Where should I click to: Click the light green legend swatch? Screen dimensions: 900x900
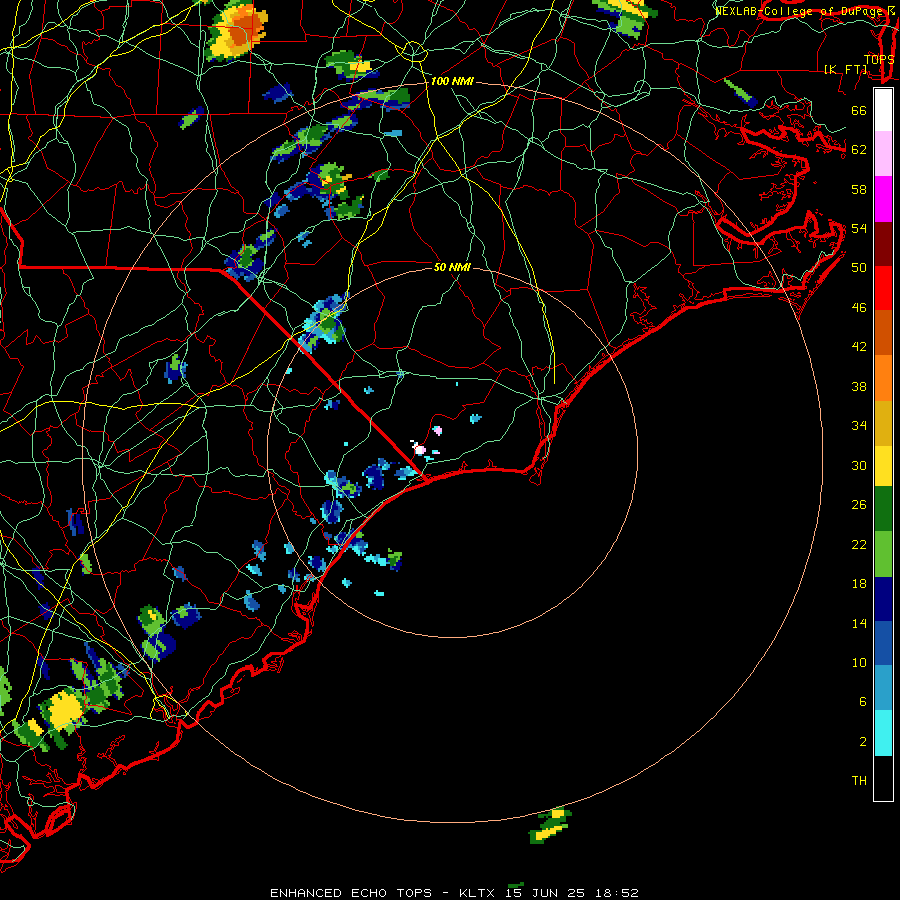tap(883, 554)
